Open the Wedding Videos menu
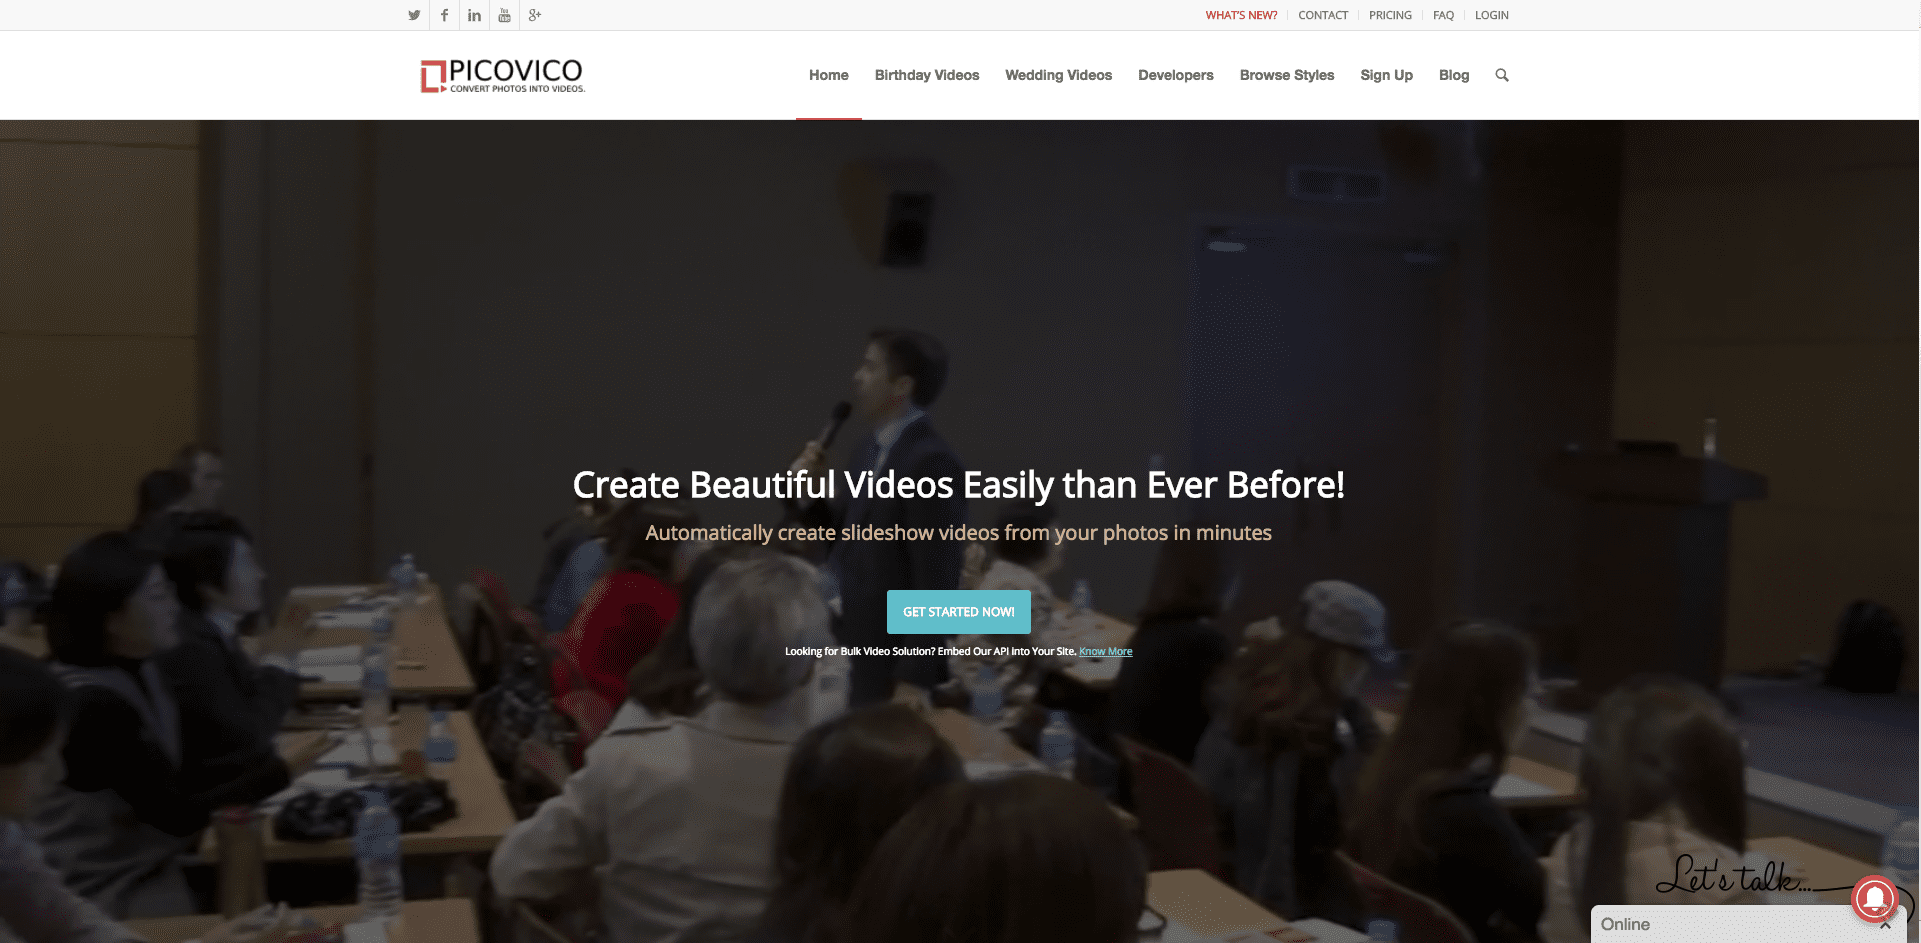1921x943 pixels. click(1058, 75)
